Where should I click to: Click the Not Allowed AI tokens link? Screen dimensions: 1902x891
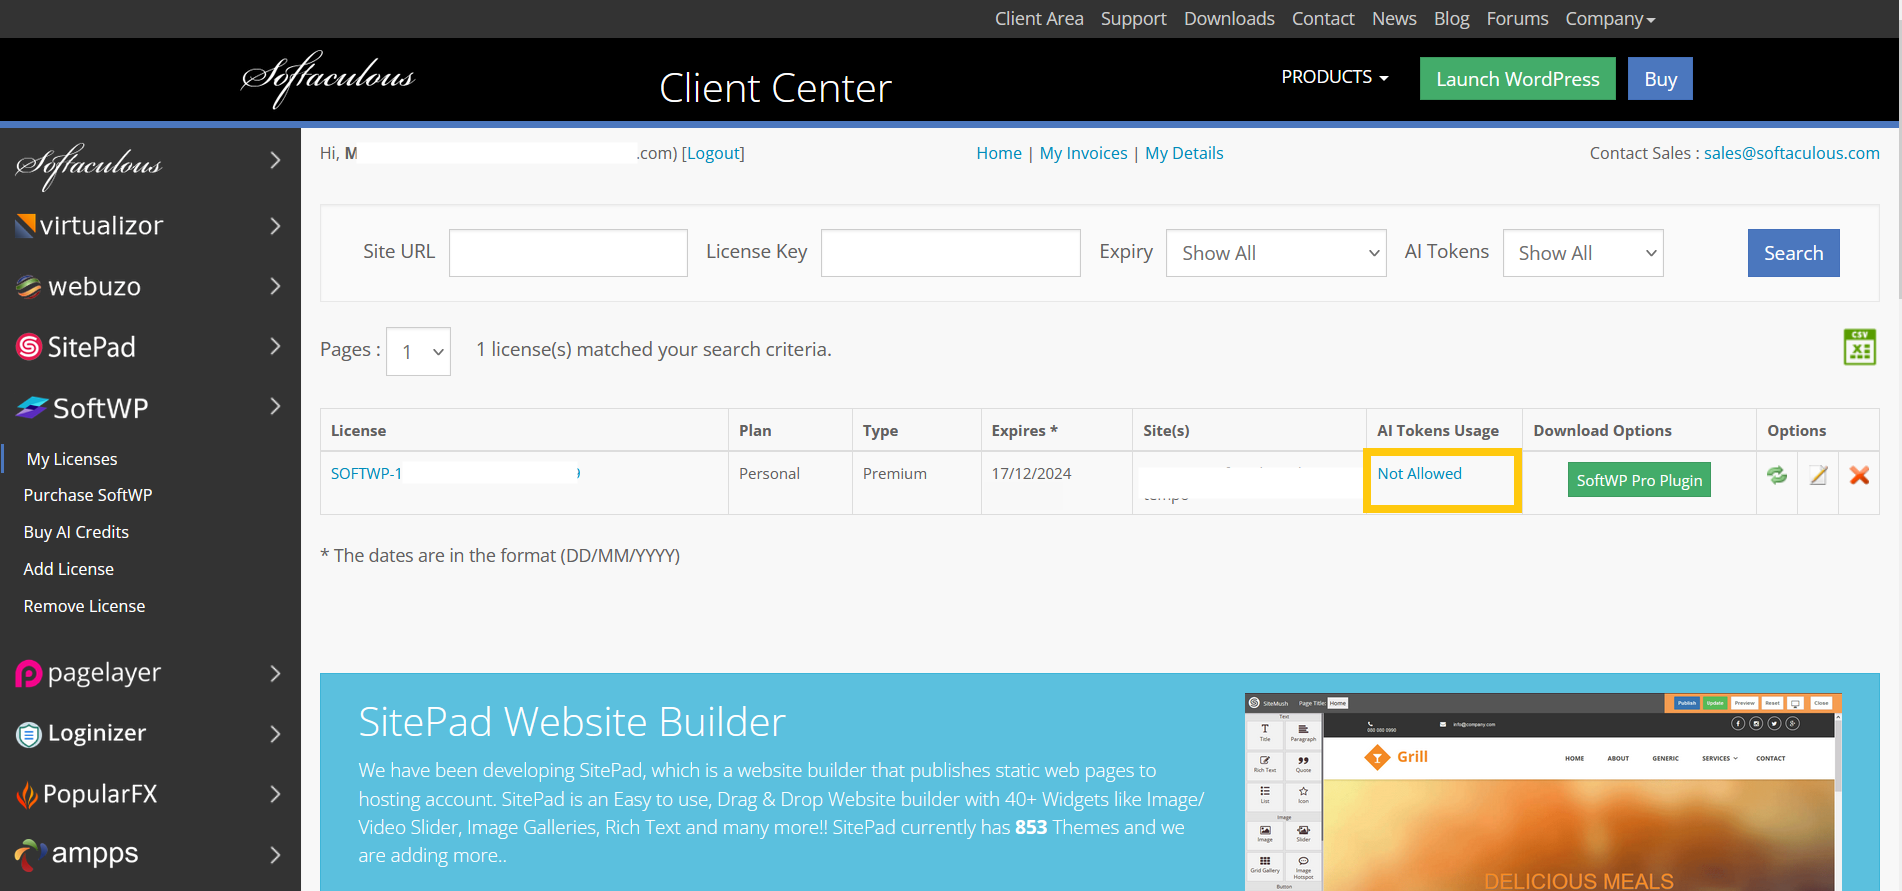pos(1419,473)
